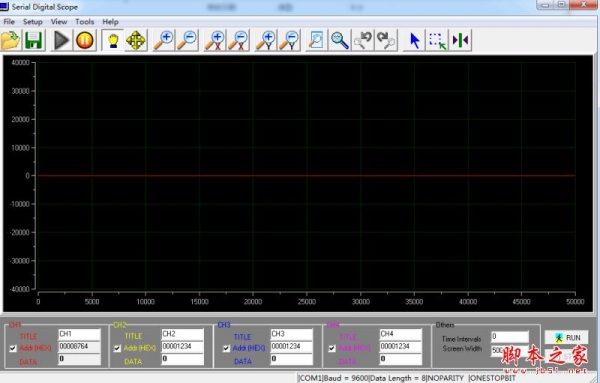Click the CH1 DATA value field
This screenshot has height=383, width=600.
point(79,359)
